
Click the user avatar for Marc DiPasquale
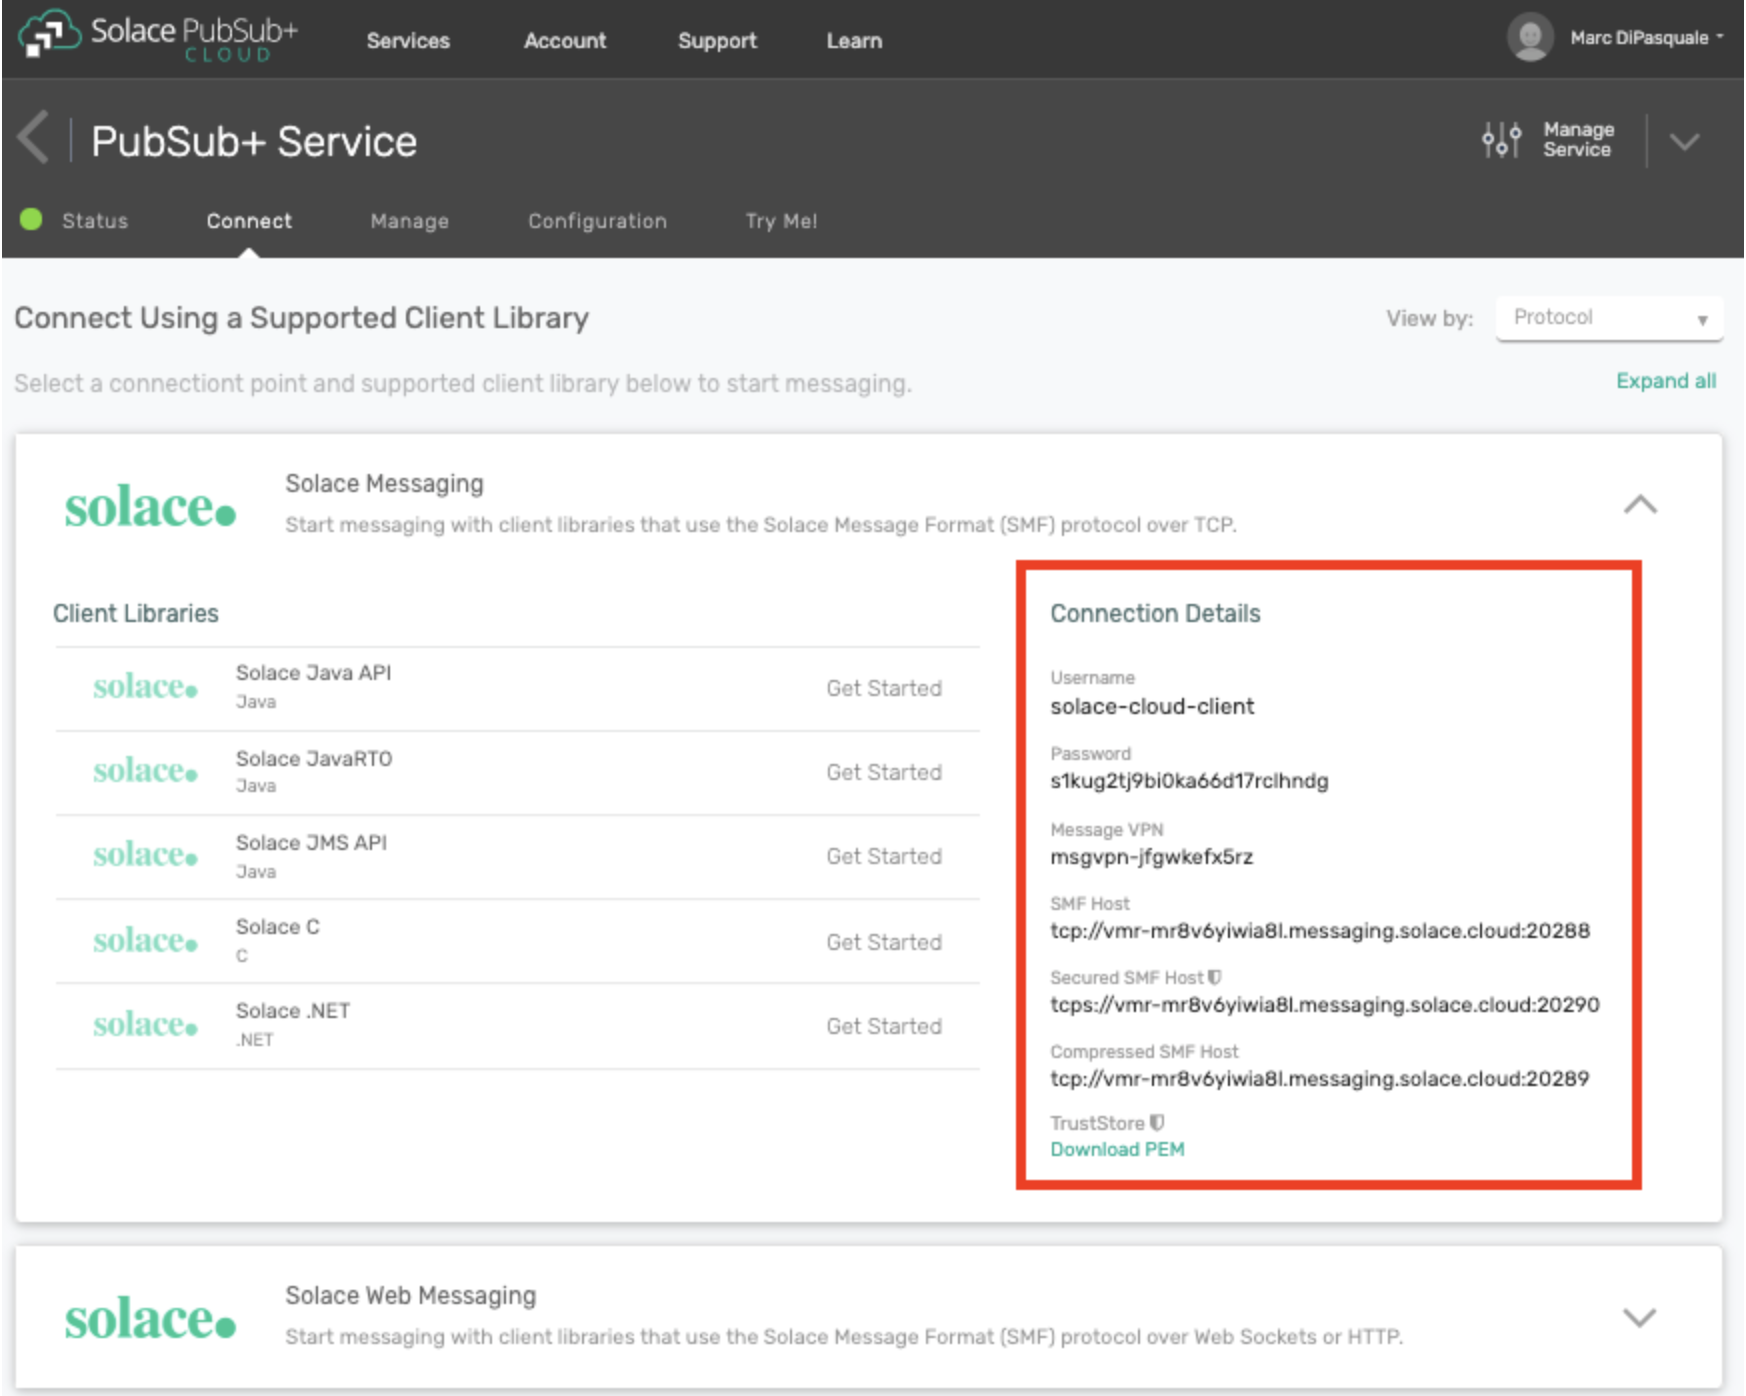point(1529,38)
